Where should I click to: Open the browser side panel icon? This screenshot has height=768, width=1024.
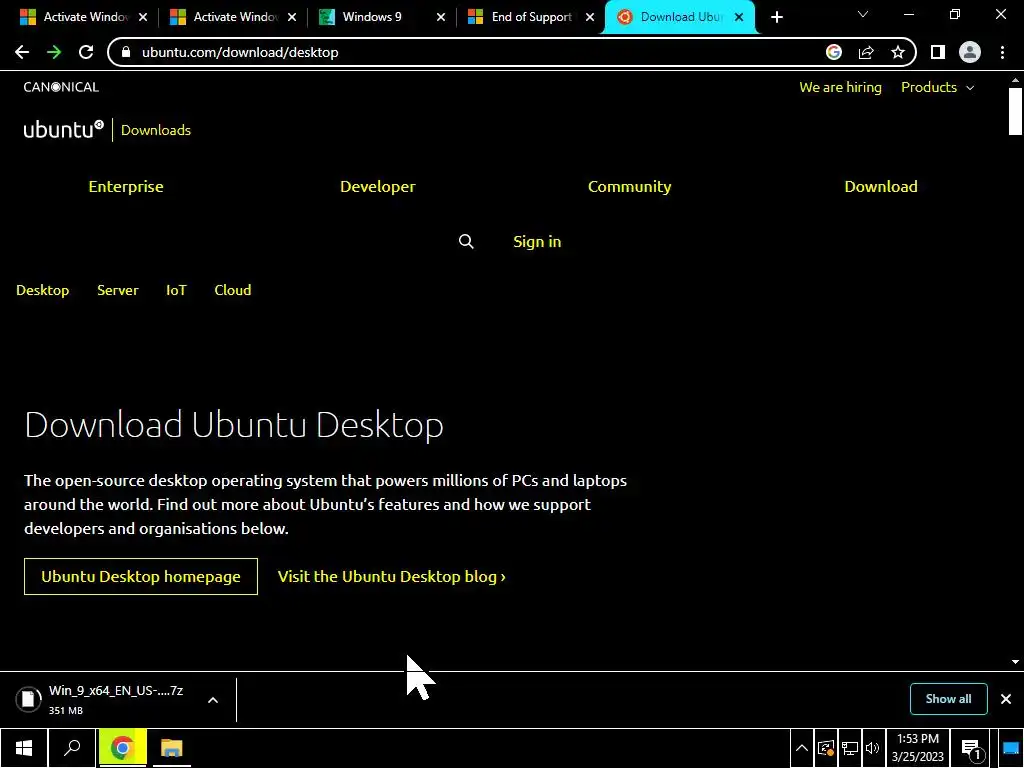pos(938,52)
